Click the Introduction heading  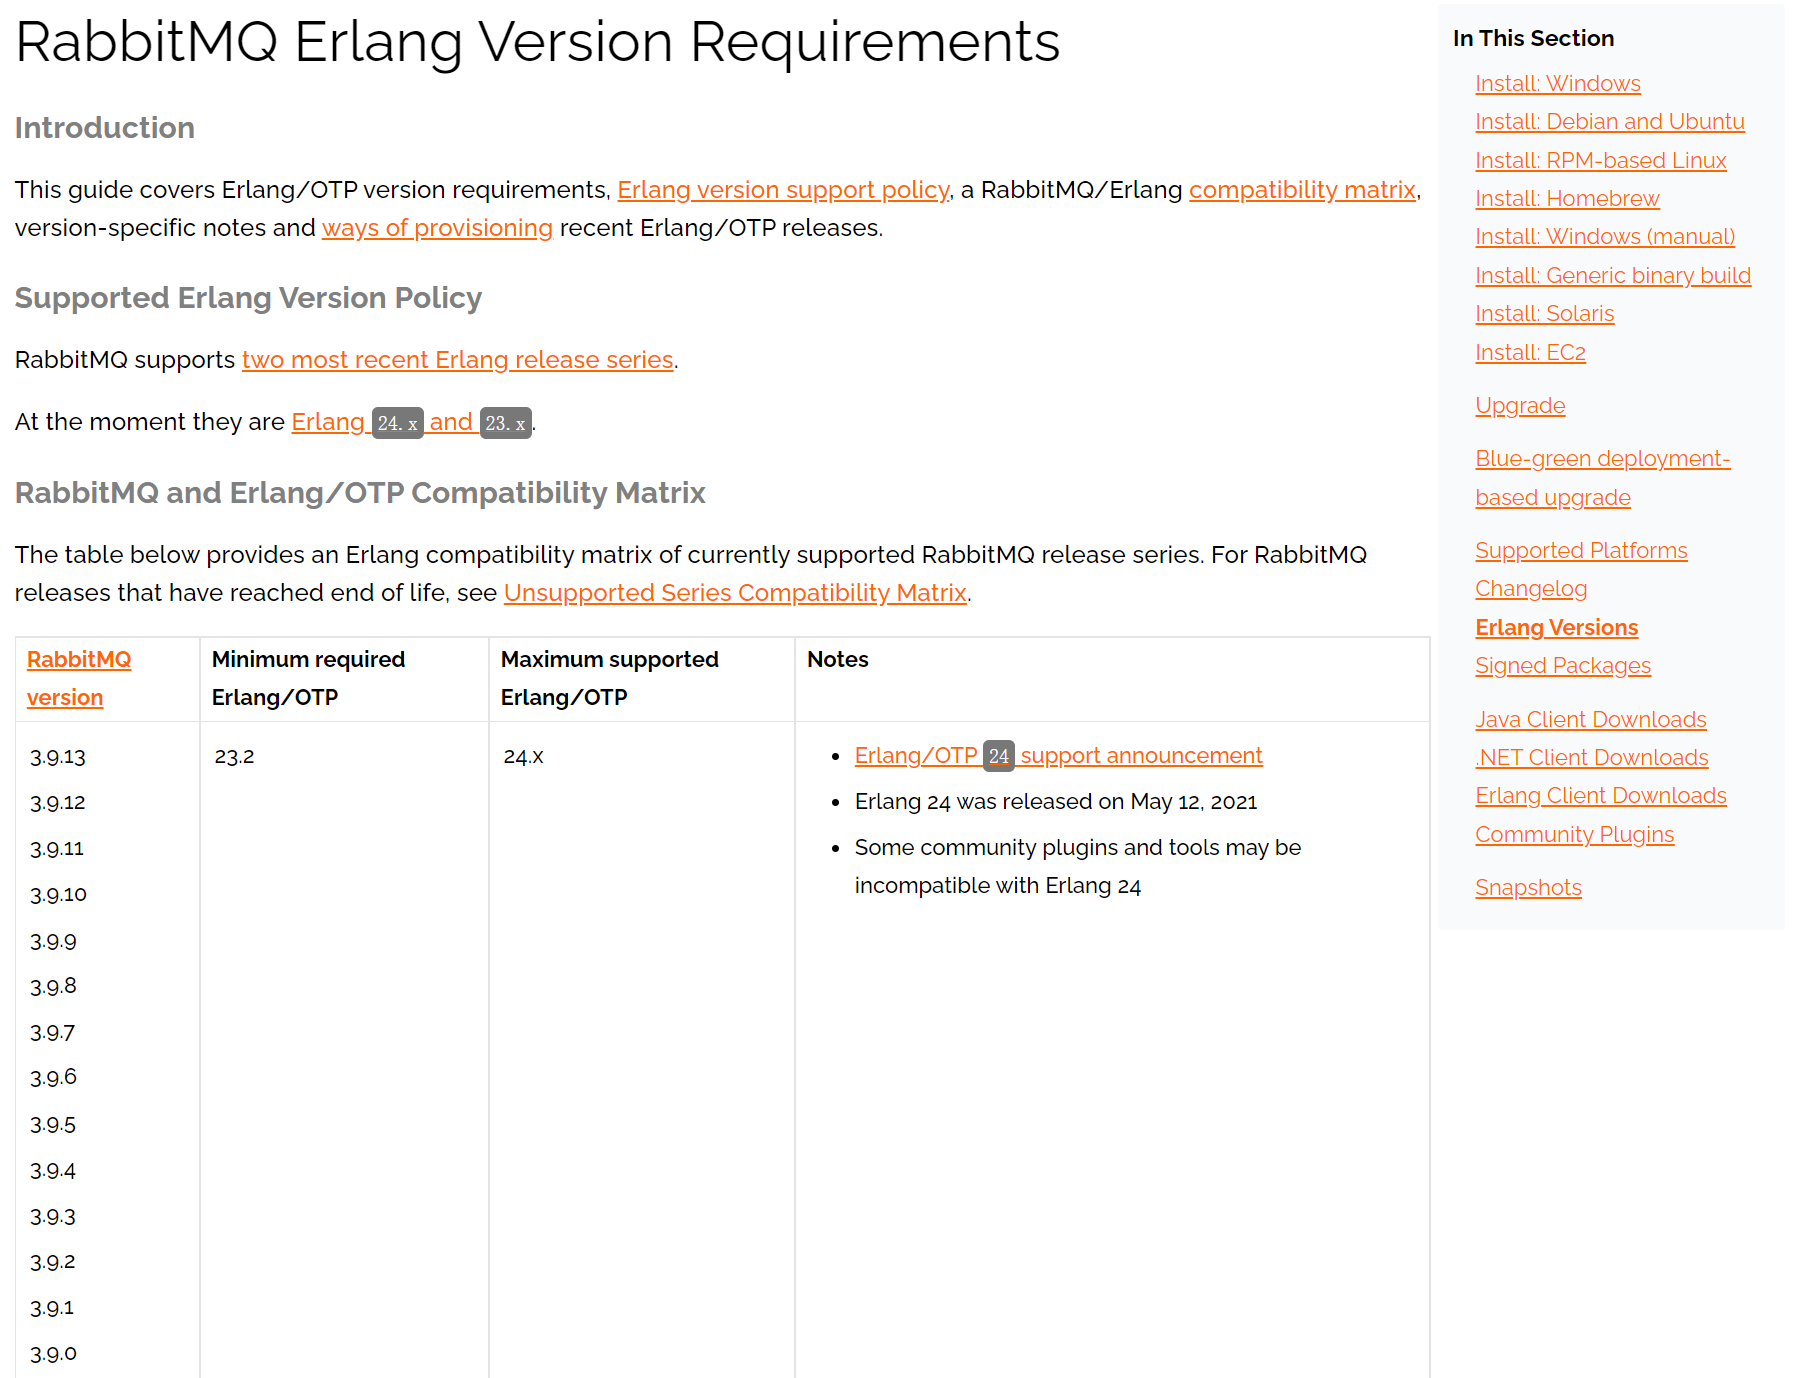[105, 128]
